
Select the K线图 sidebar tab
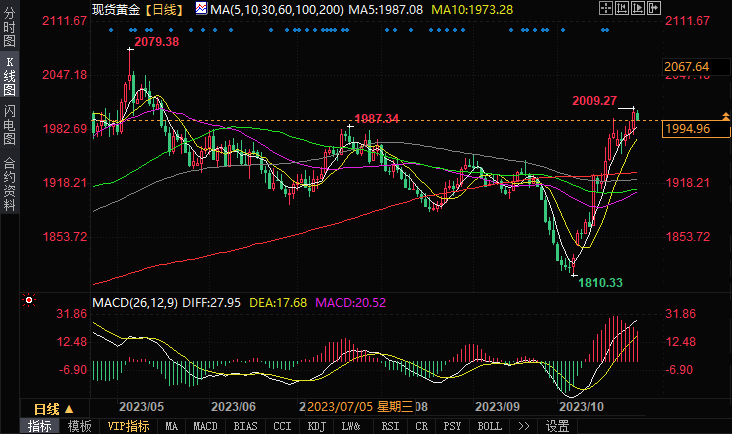click(9, 76)
